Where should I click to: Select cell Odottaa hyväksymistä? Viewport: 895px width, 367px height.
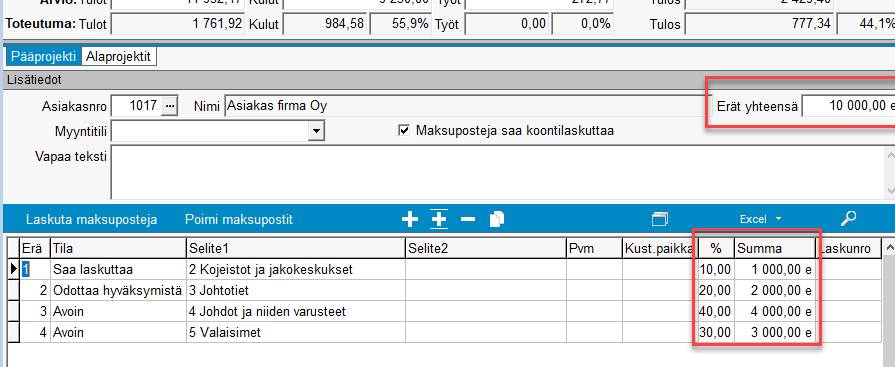click(118, 291)
